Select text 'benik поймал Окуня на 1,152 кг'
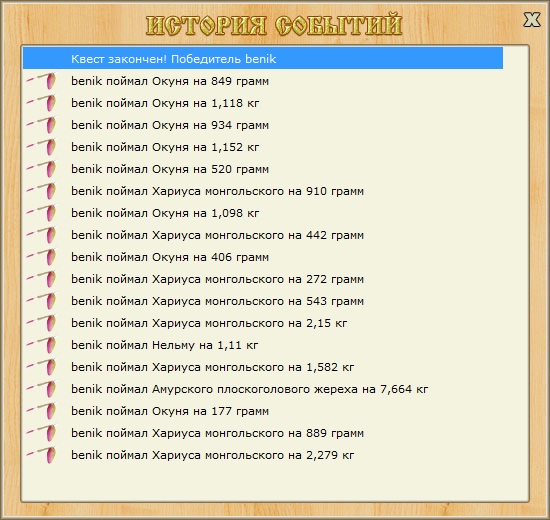550x520 pixels. (x=165, y=147)
